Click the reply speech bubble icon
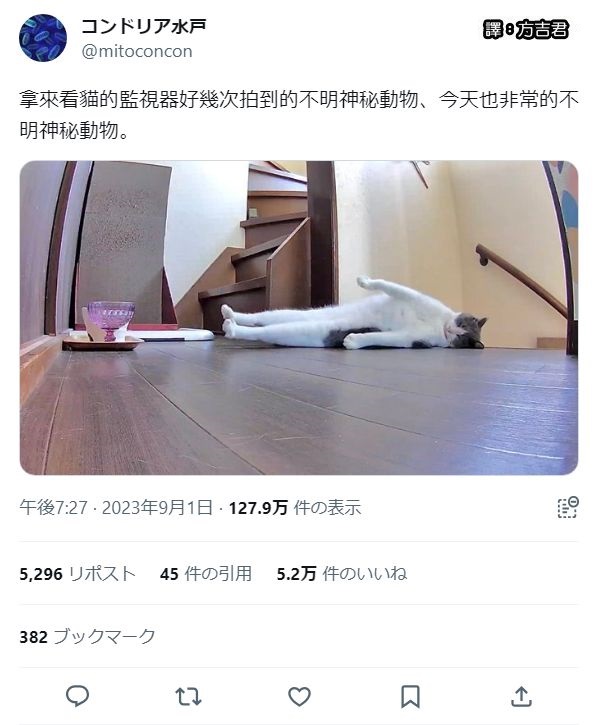 77,696
